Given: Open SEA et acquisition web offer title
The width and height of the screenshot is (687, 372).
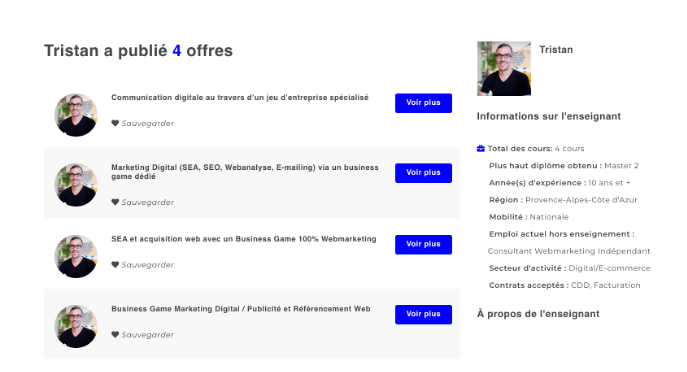Looking at the screenshot, I should (244, 239).
